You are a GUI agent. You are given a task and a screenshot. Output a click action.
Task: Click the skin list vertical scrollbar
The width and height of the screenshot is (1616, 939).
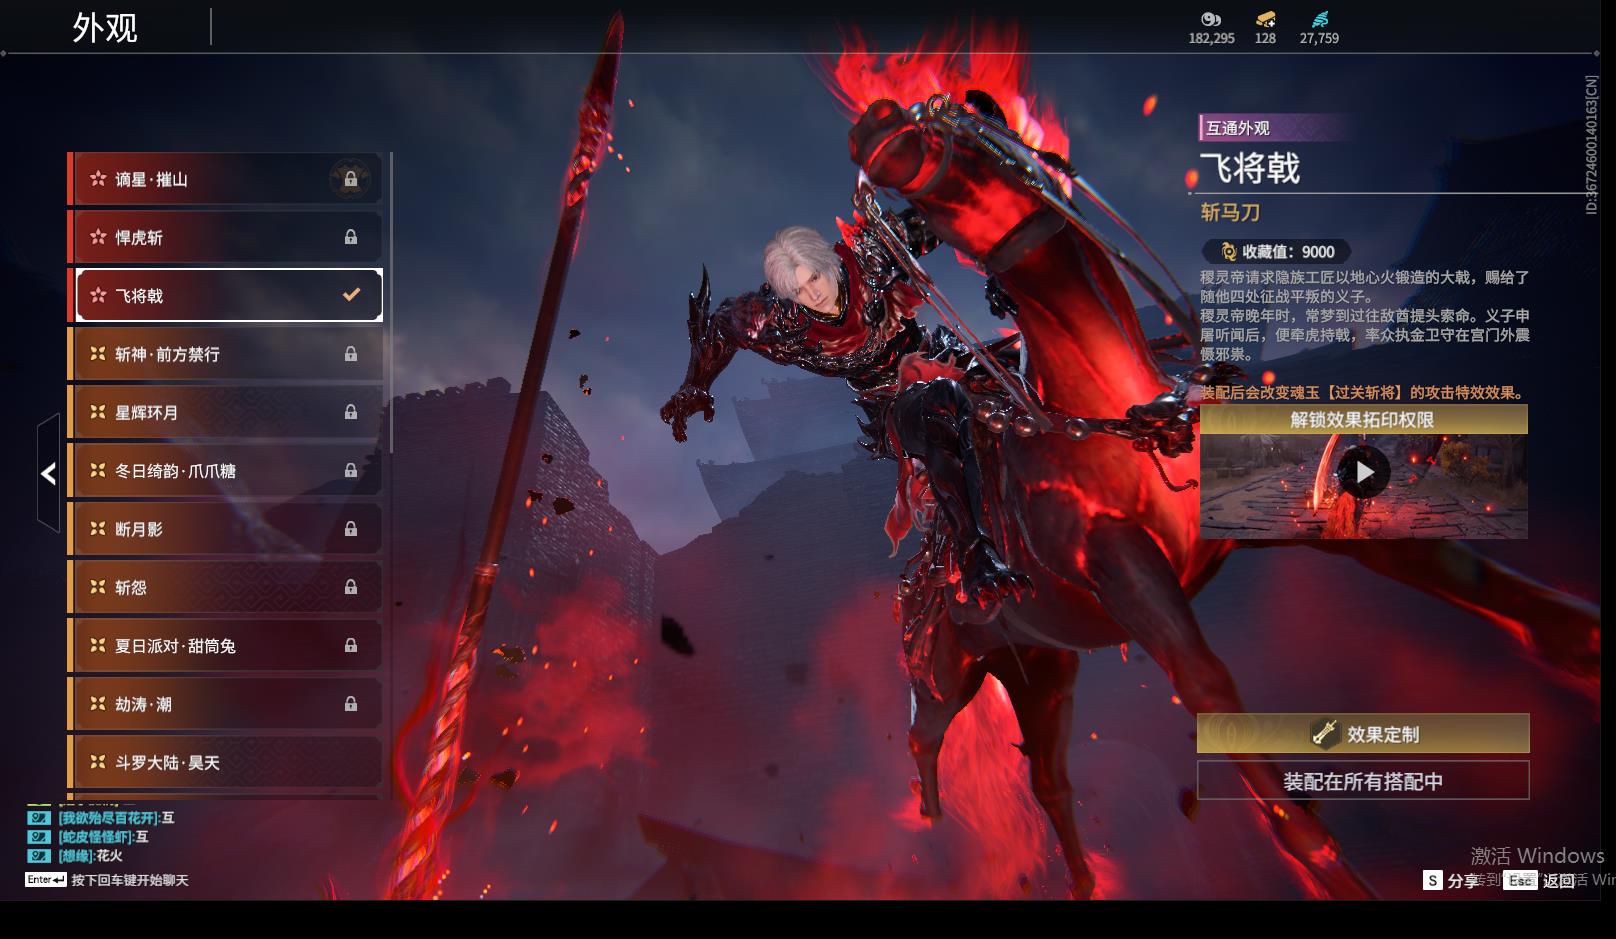[391, 302]
